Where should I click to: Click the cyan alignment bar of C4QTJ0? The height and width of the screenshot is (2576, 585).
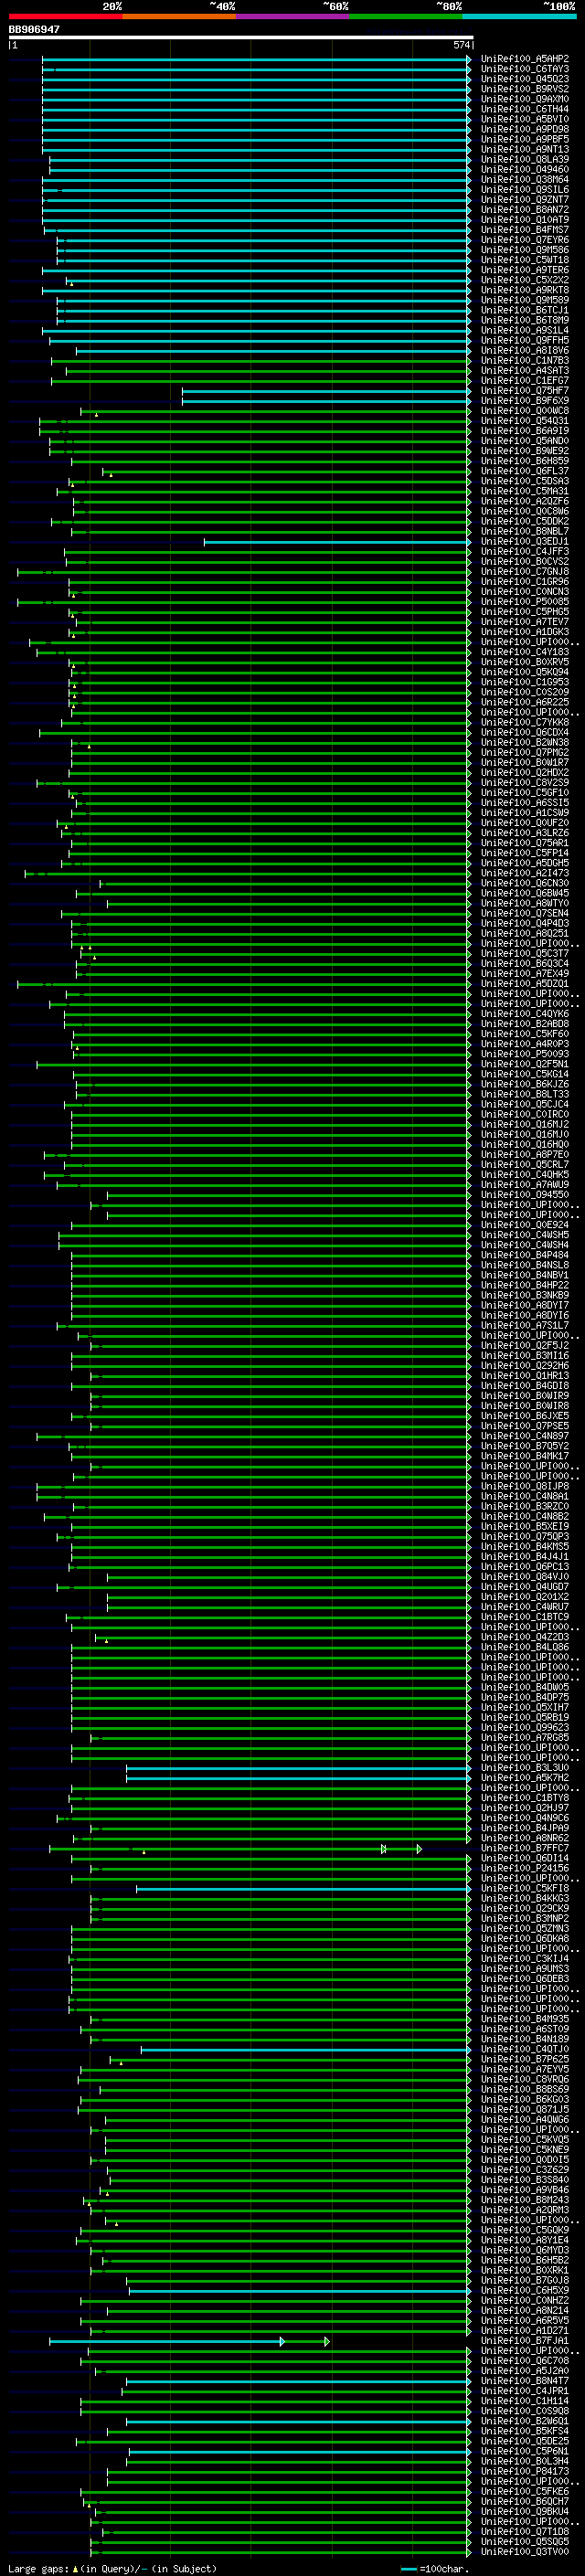pyautogui.click(x=305, y=2050)
